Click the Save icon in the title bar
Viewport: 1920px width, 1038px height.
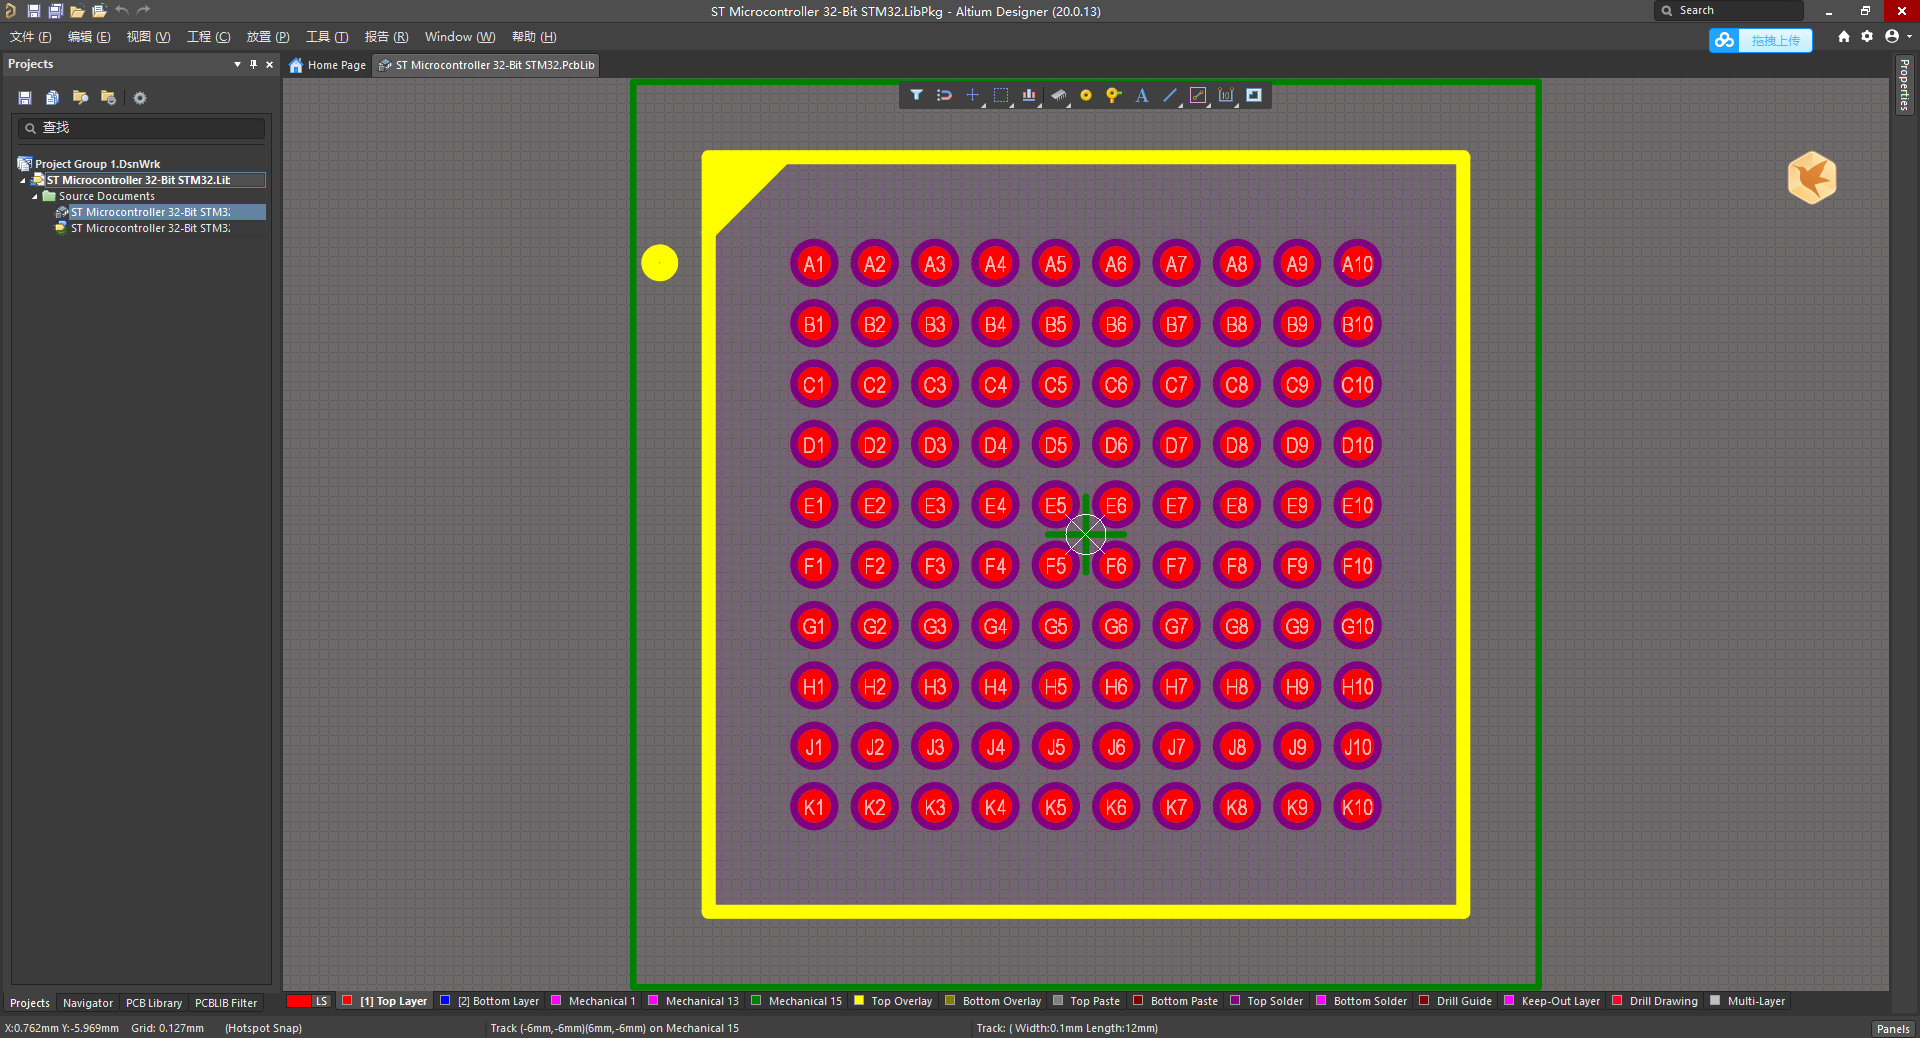click(33, 11)
